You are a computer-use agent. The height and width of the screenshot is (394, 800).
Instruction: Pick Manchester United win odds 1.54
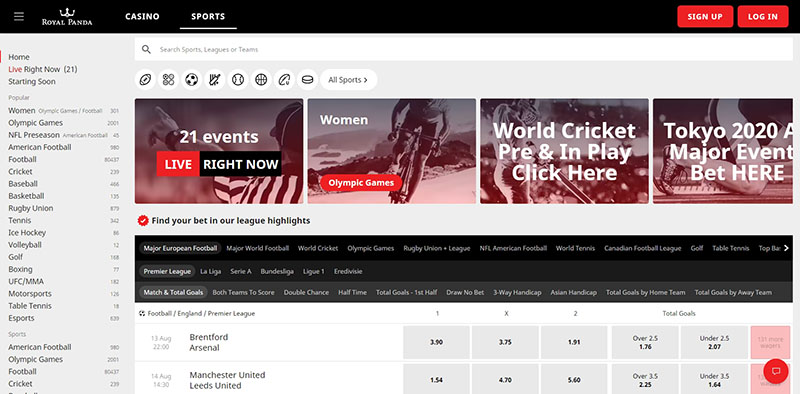436,380
